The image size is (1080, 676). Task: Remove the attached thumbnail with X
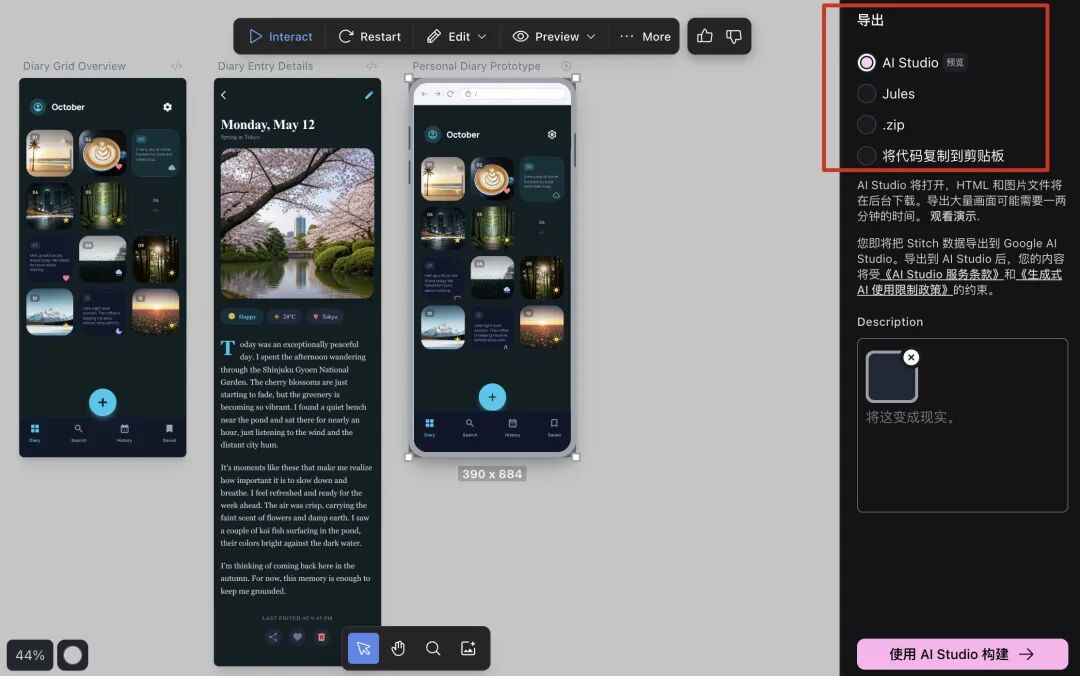pos(911,357)
